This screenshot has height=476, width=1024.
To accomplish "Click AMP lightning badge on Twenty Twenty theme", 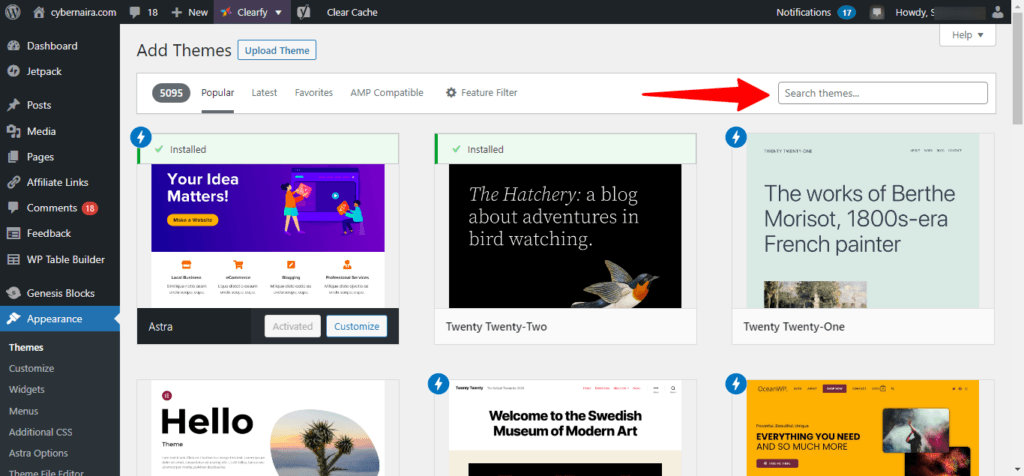I will (438, 383).
